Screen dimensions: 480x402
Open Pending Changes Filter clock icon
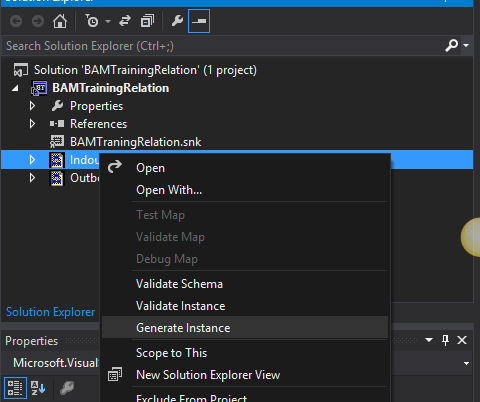91,21
